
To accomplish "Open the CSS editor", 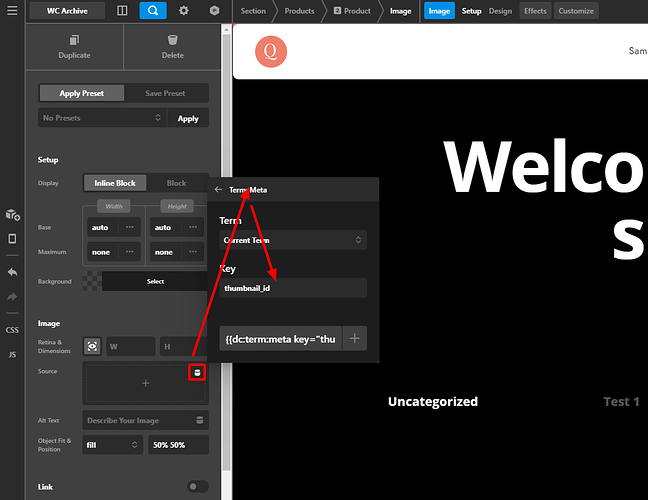I will [12, 330].
